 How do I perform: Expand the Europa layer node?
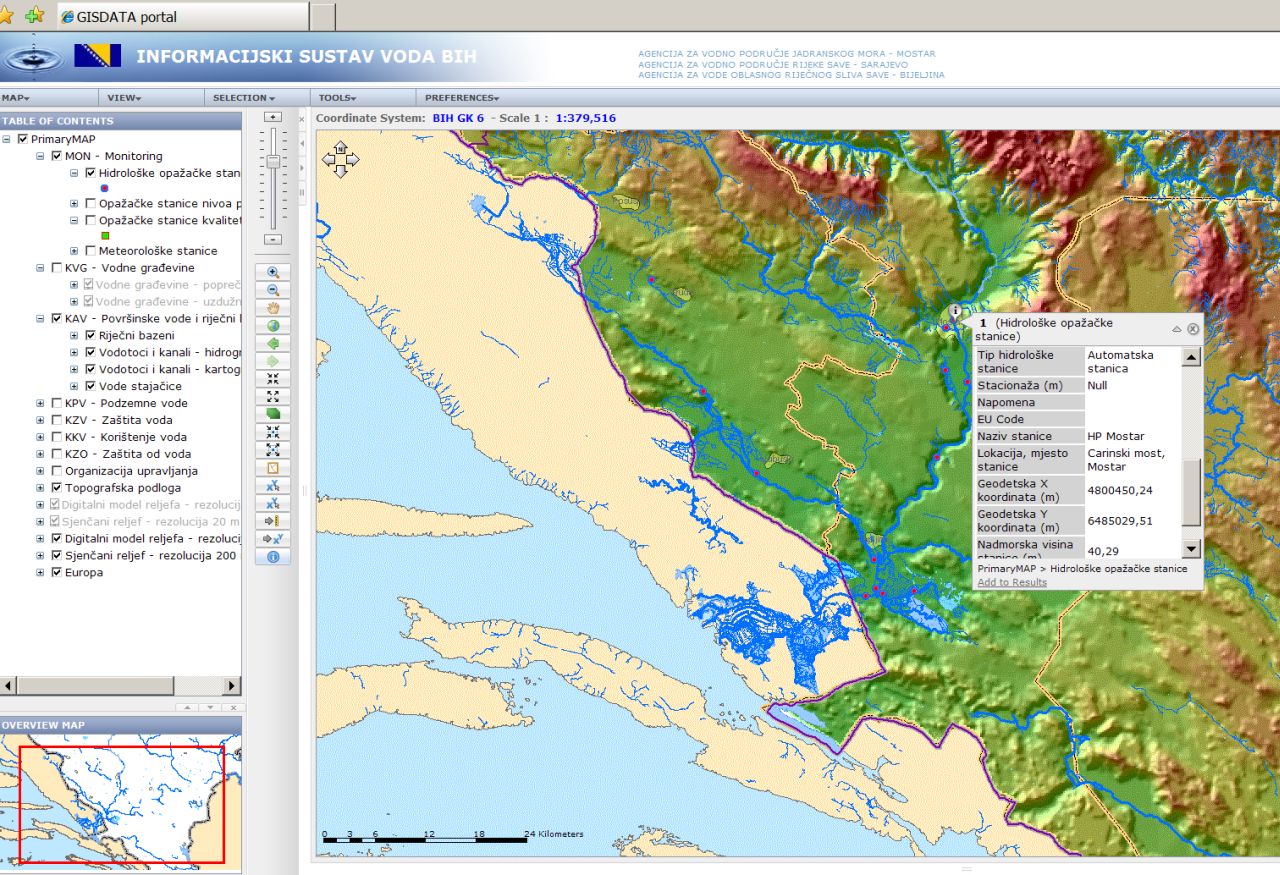[x=41, y=573]
